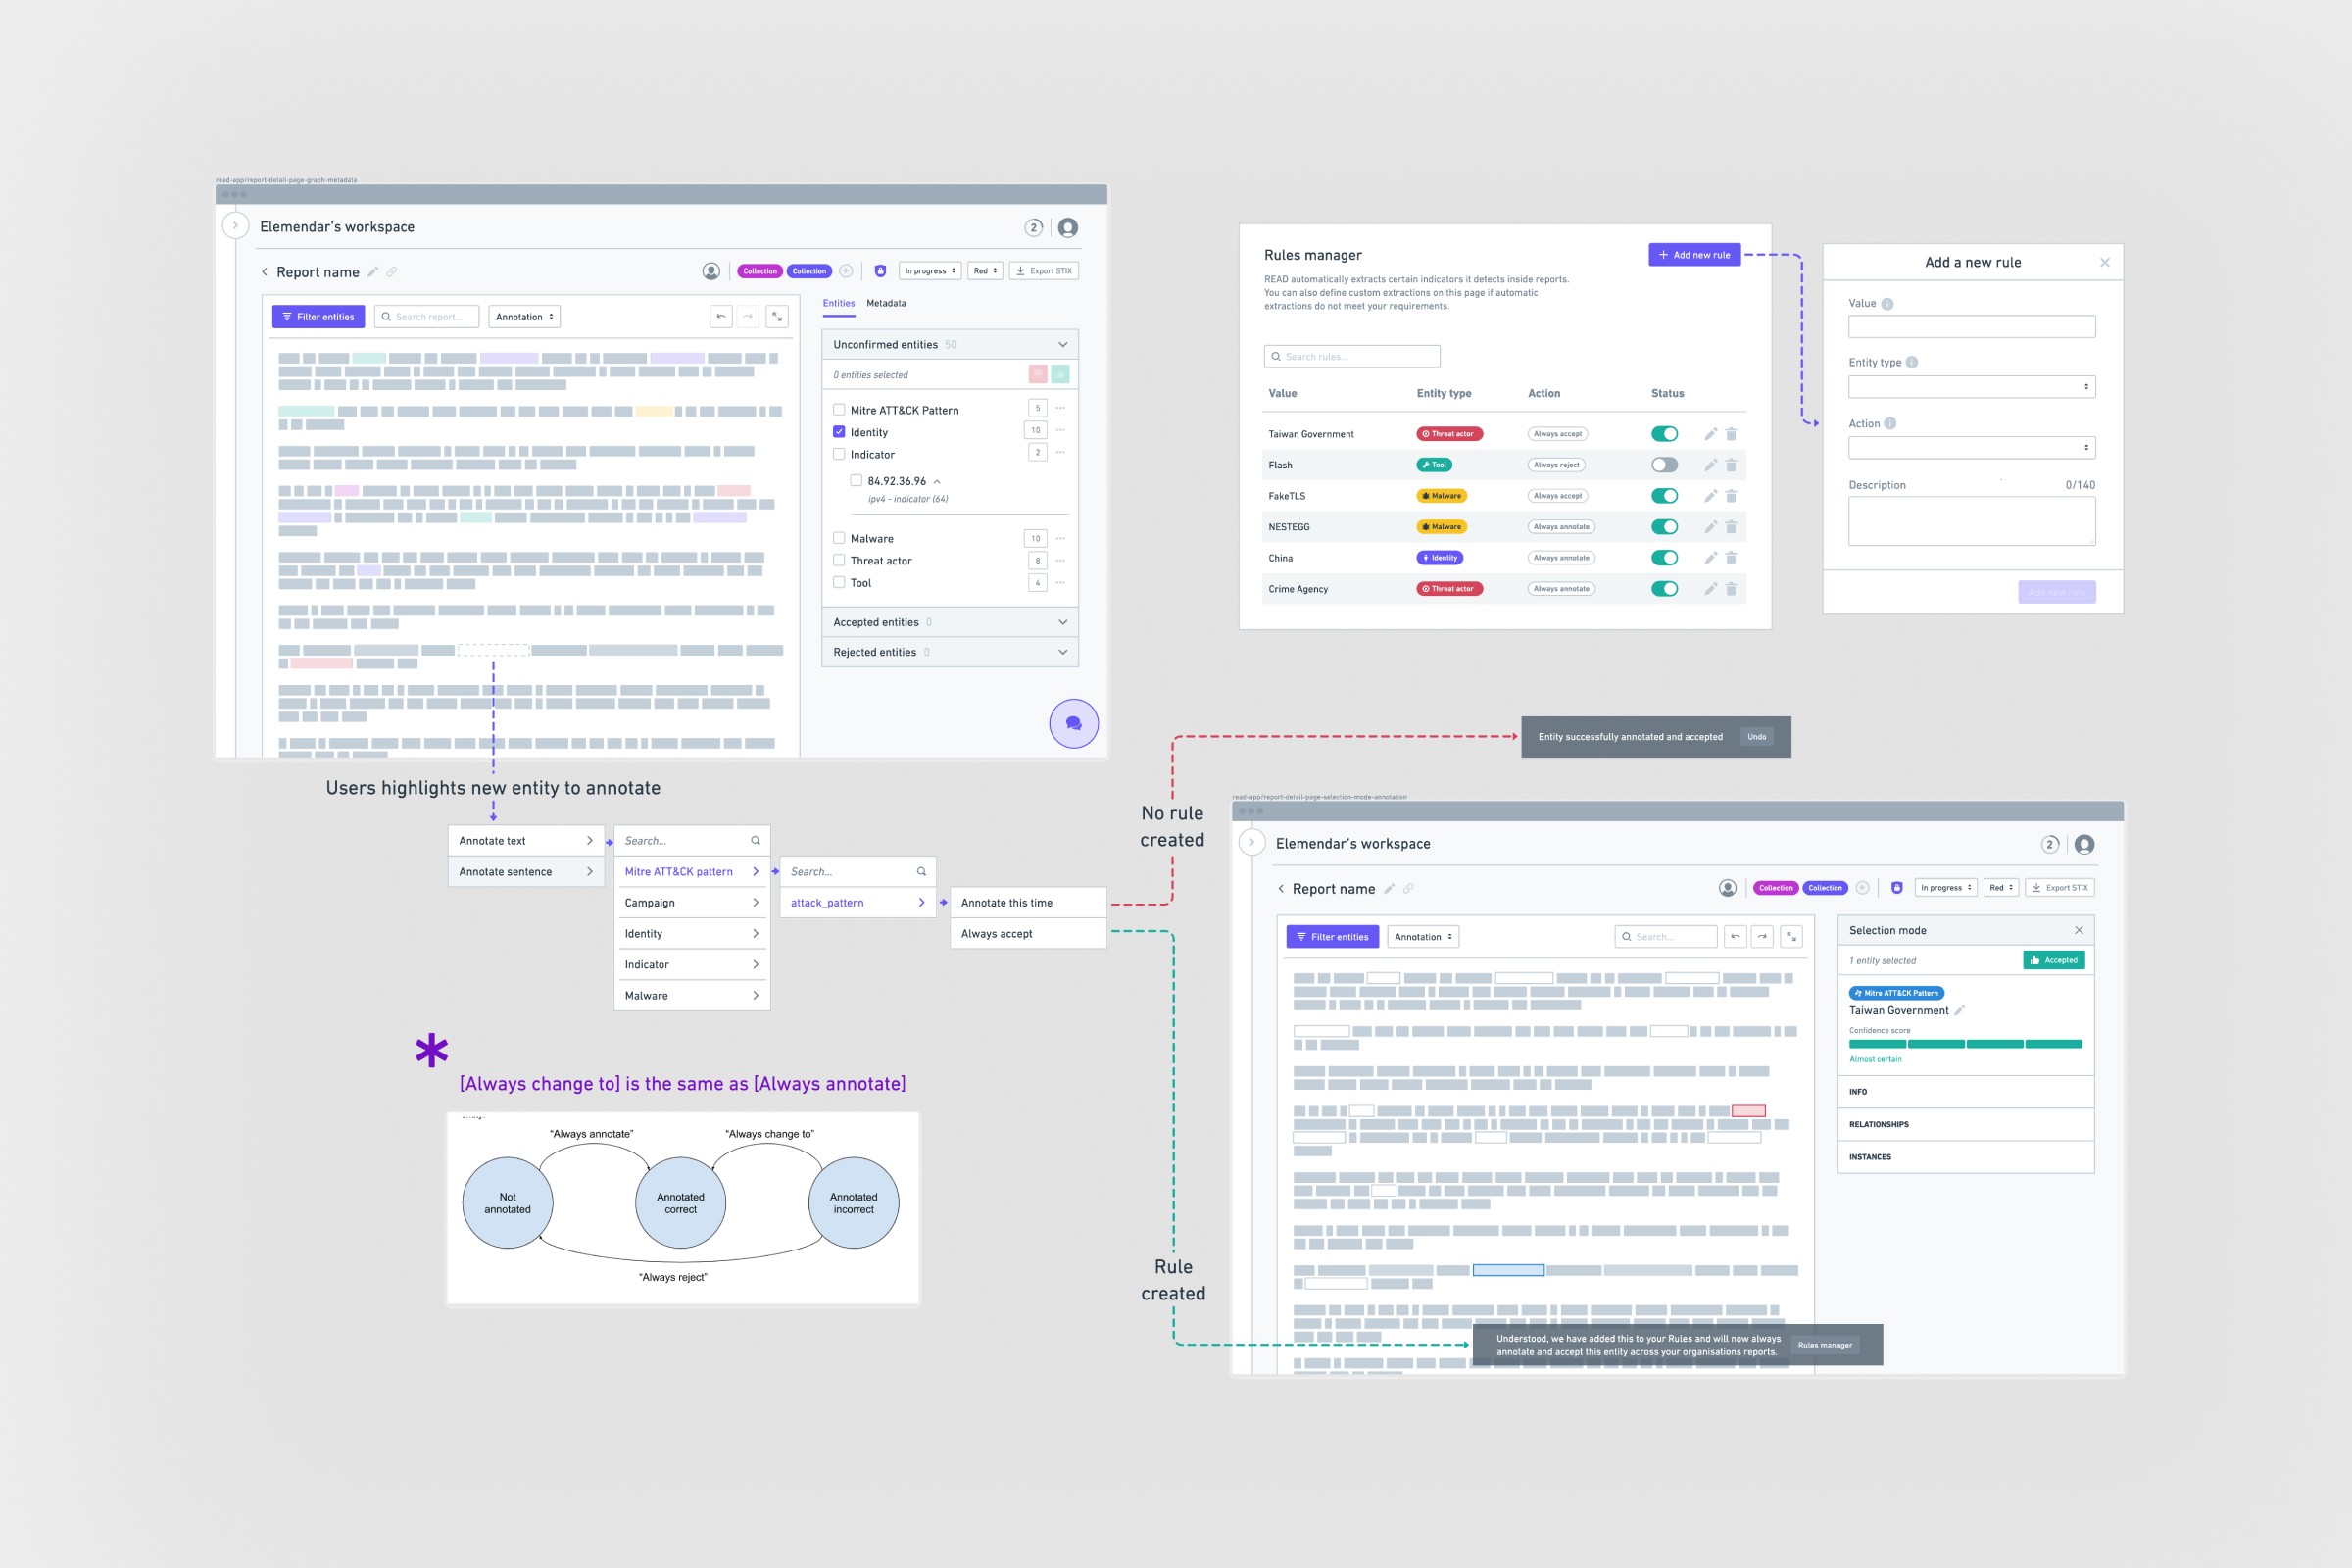Close the Add a new rule panel
Screen dimensions: 2352x1568
pos(2104,263)
